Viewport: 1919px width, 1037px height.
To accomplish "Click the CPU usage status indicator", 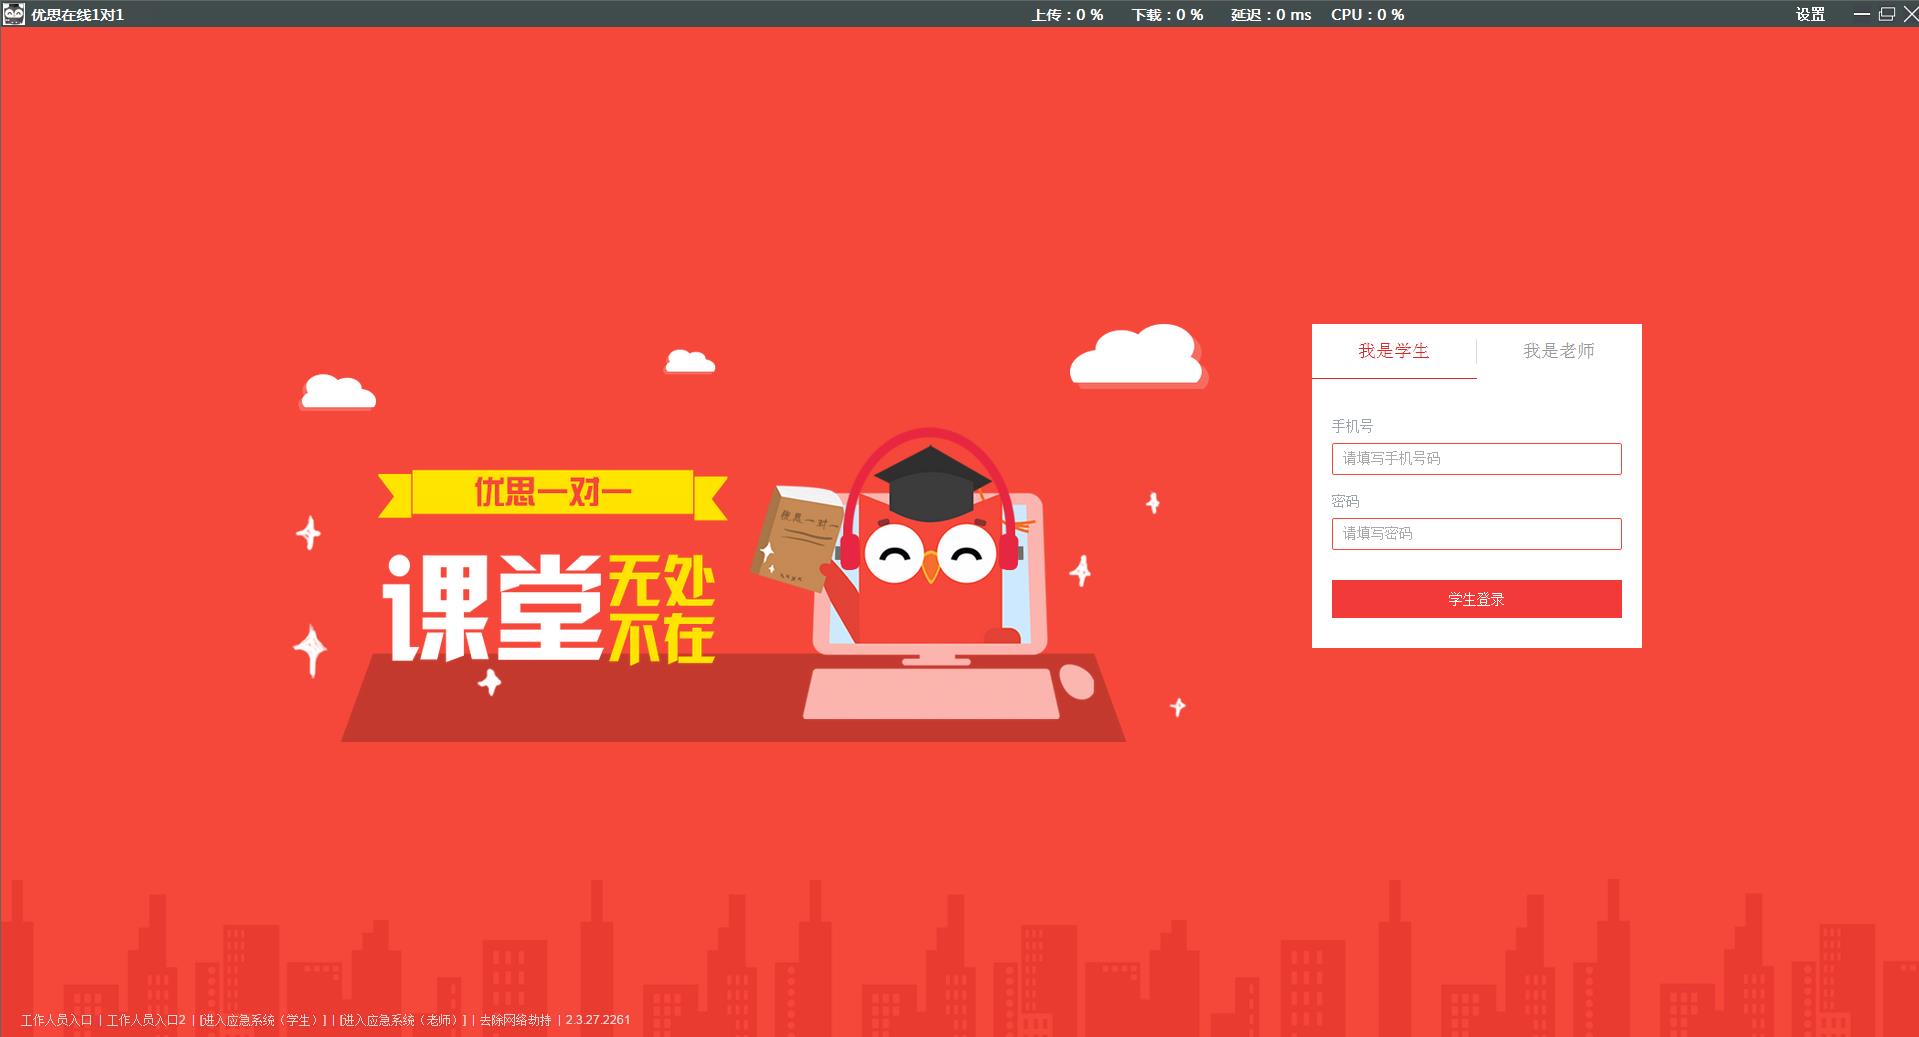I will (x=1367, y=15).
